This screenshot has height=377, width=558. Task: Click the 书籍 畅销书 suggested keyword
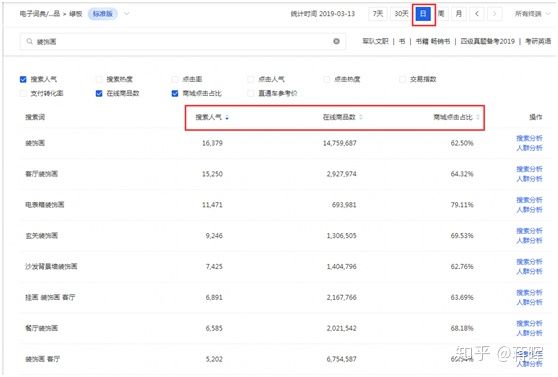point(433,41)
